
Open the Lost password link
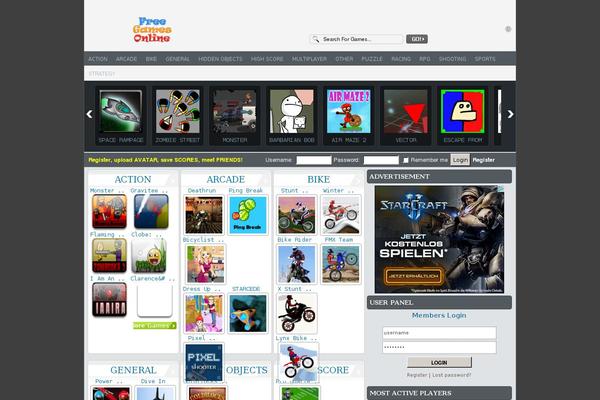coord(452,375)
